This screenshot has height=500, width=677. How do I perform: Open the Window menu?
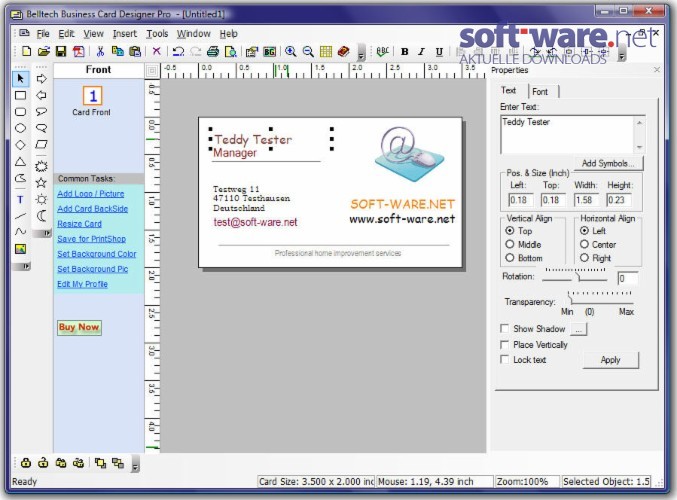193,34
